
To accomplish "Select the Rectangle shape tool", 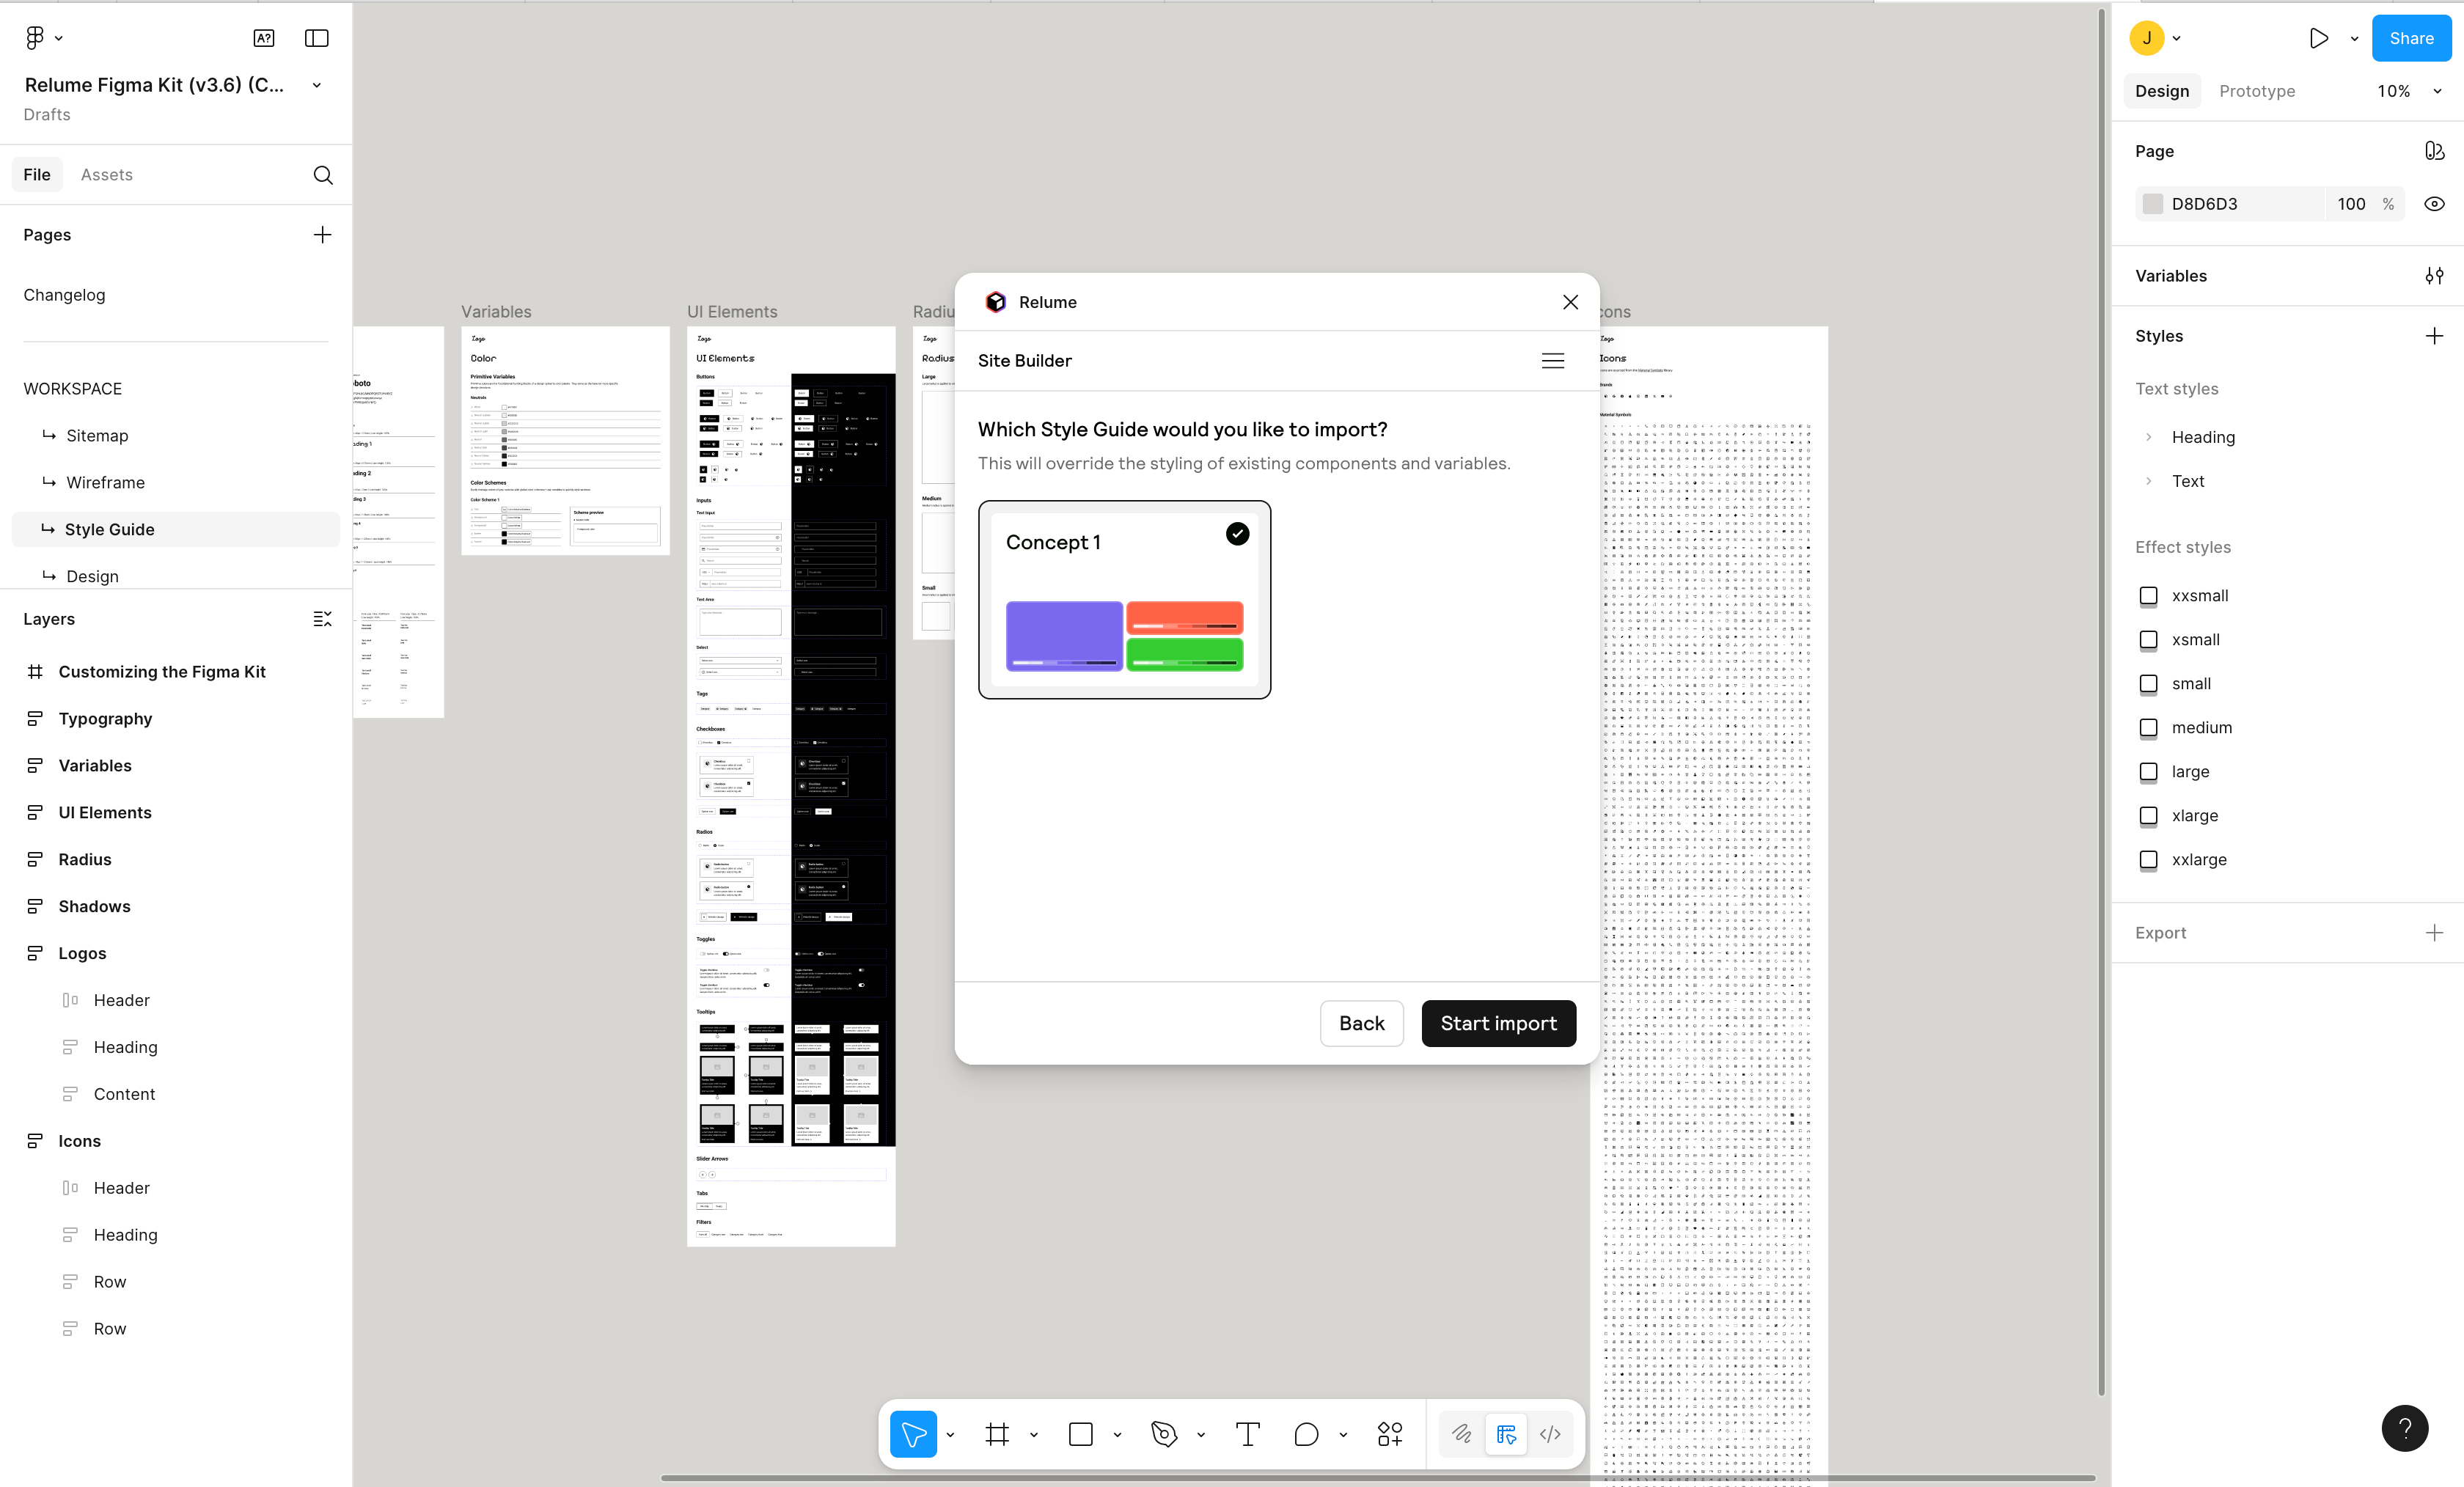I will [x=1081, y=1434].
